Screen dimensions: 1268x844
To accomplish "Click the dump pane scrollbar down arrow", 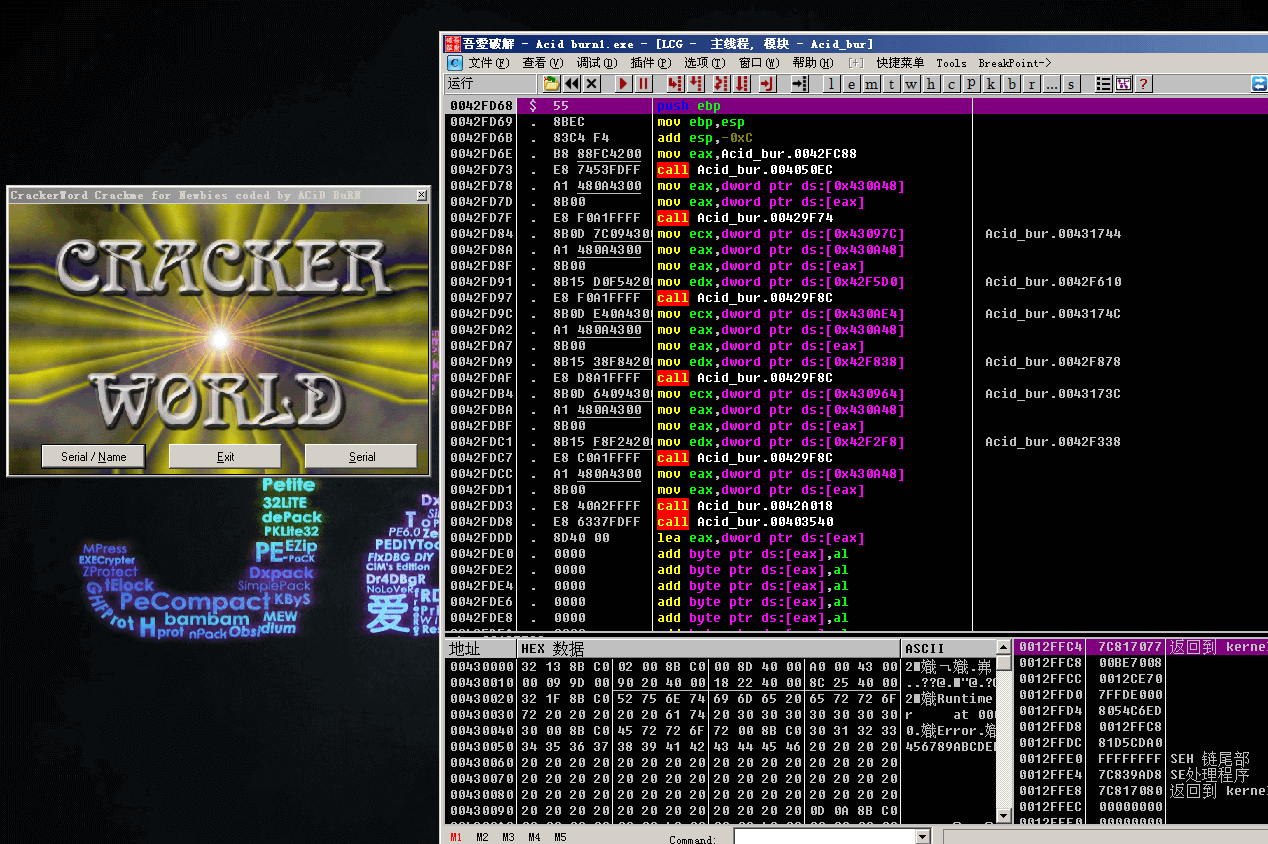I will click(1004, 816).
